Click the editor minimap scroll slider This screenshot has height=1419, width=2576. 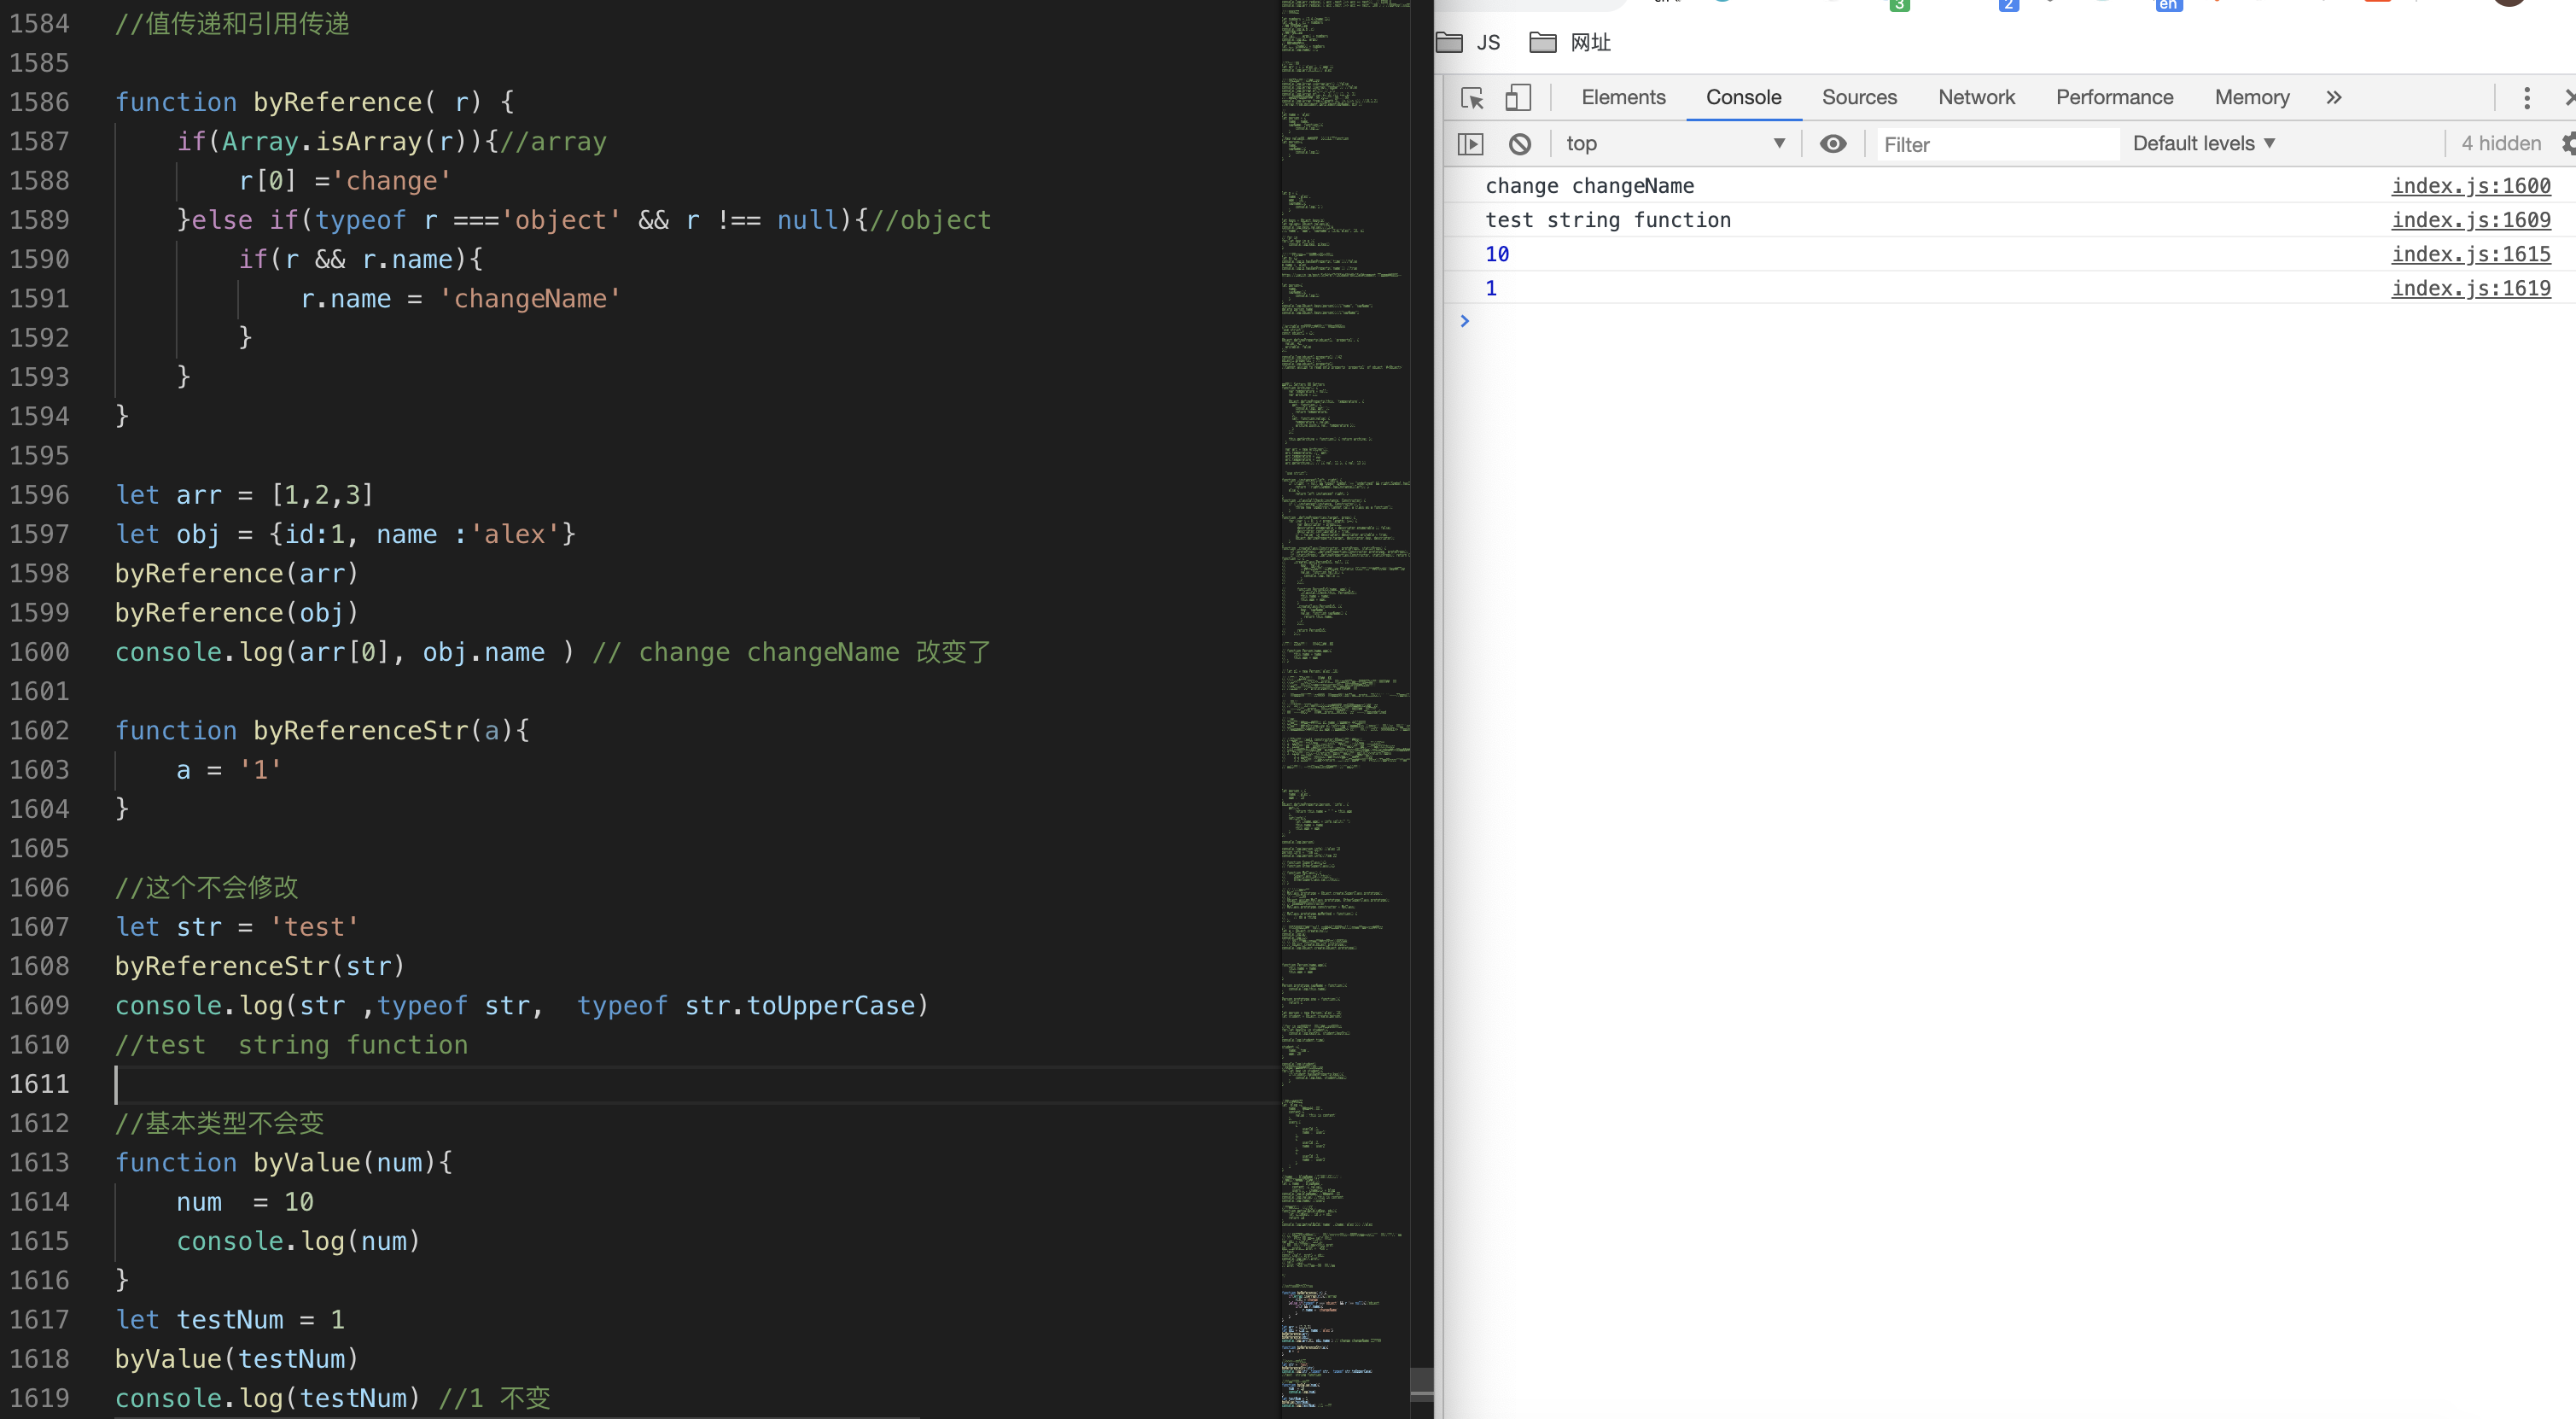coord(1421,1383)
